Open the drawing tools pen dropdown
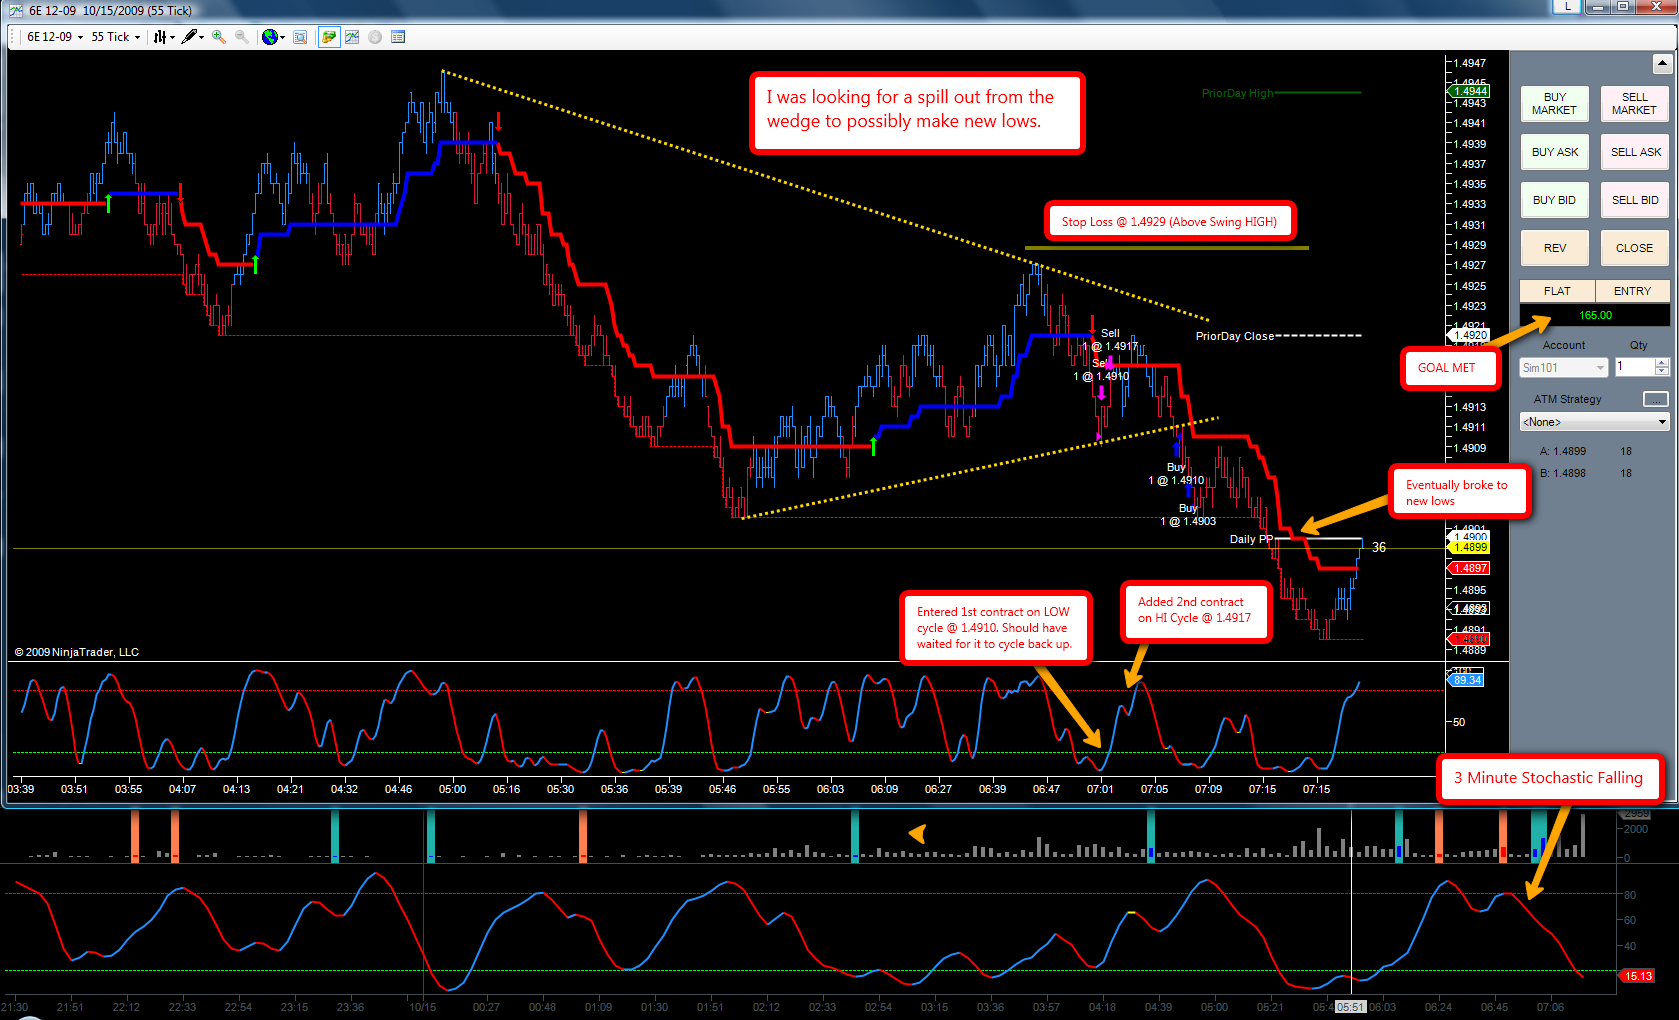Screen dimensions: 1679x1020 192,37
